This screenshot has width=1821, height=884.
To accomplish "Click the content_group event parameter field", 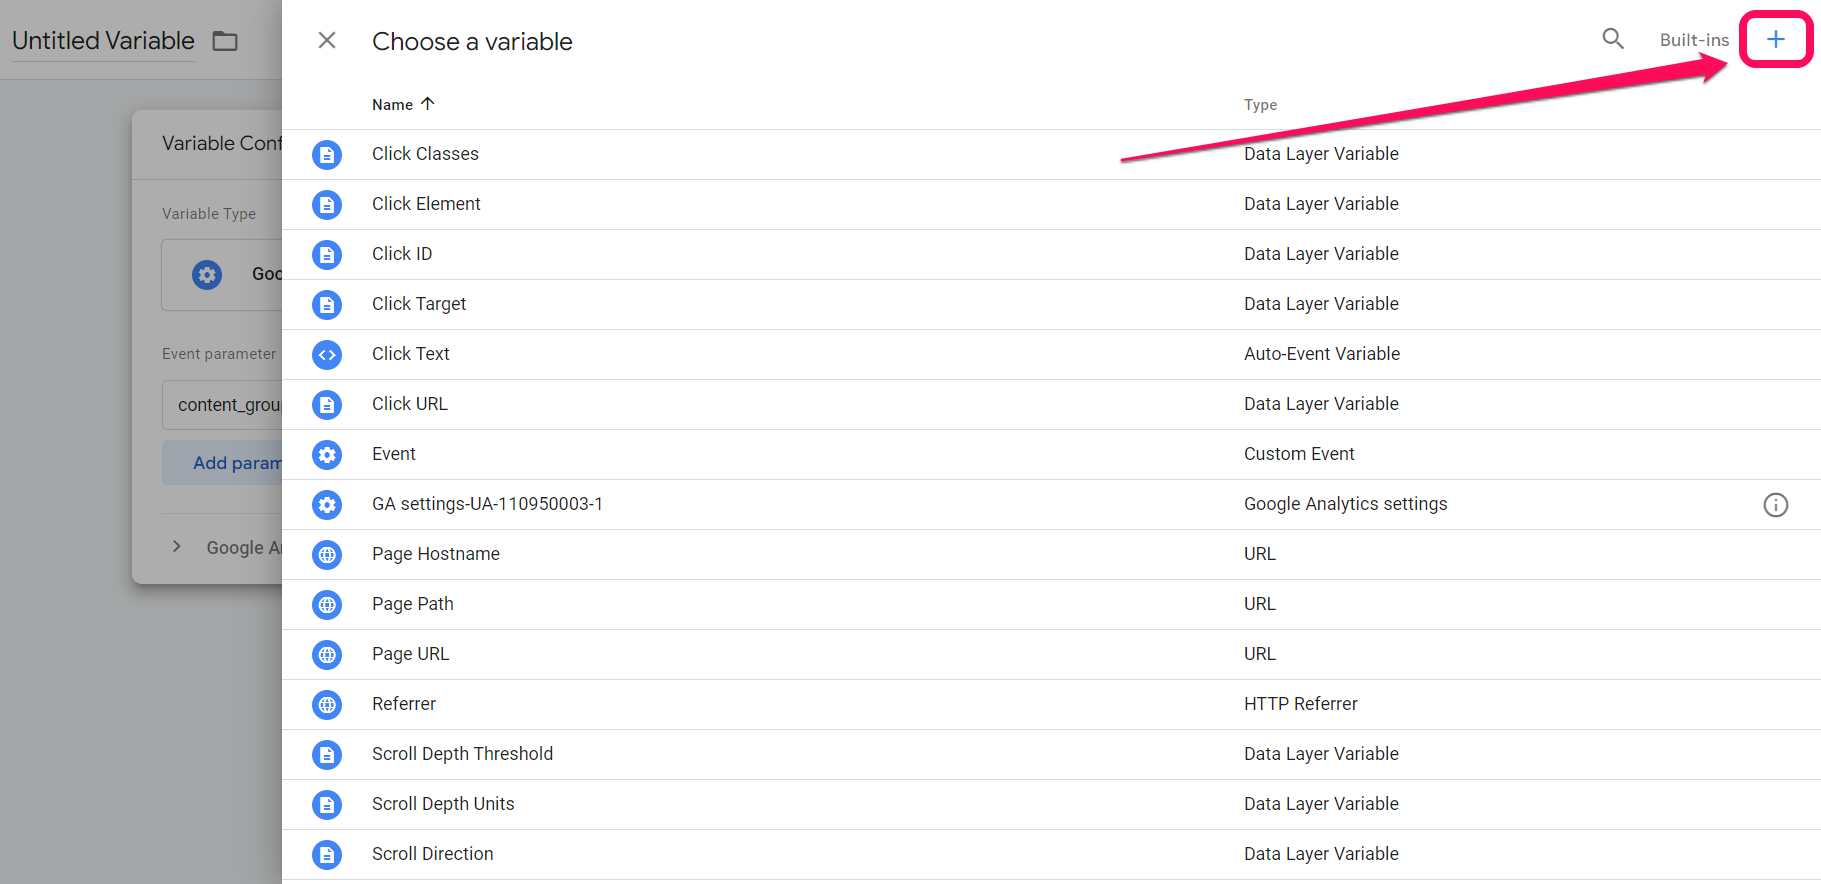I will tap(226, 405).
